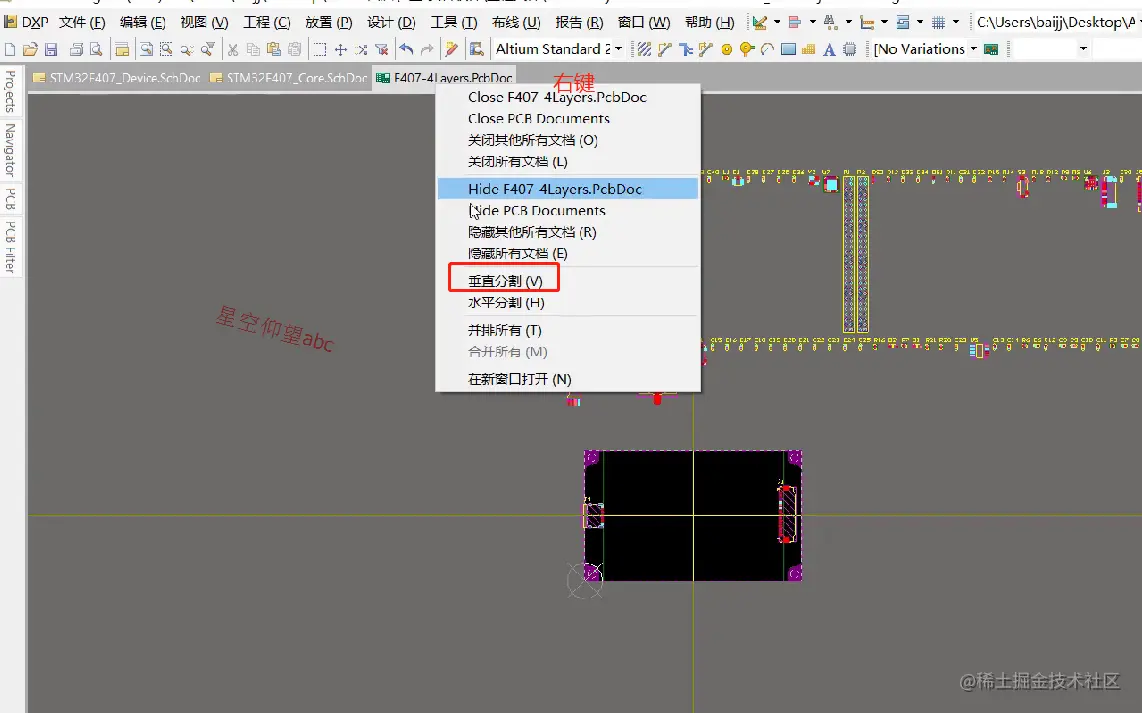Click the DXP system menu icon

tap(11, 23)
